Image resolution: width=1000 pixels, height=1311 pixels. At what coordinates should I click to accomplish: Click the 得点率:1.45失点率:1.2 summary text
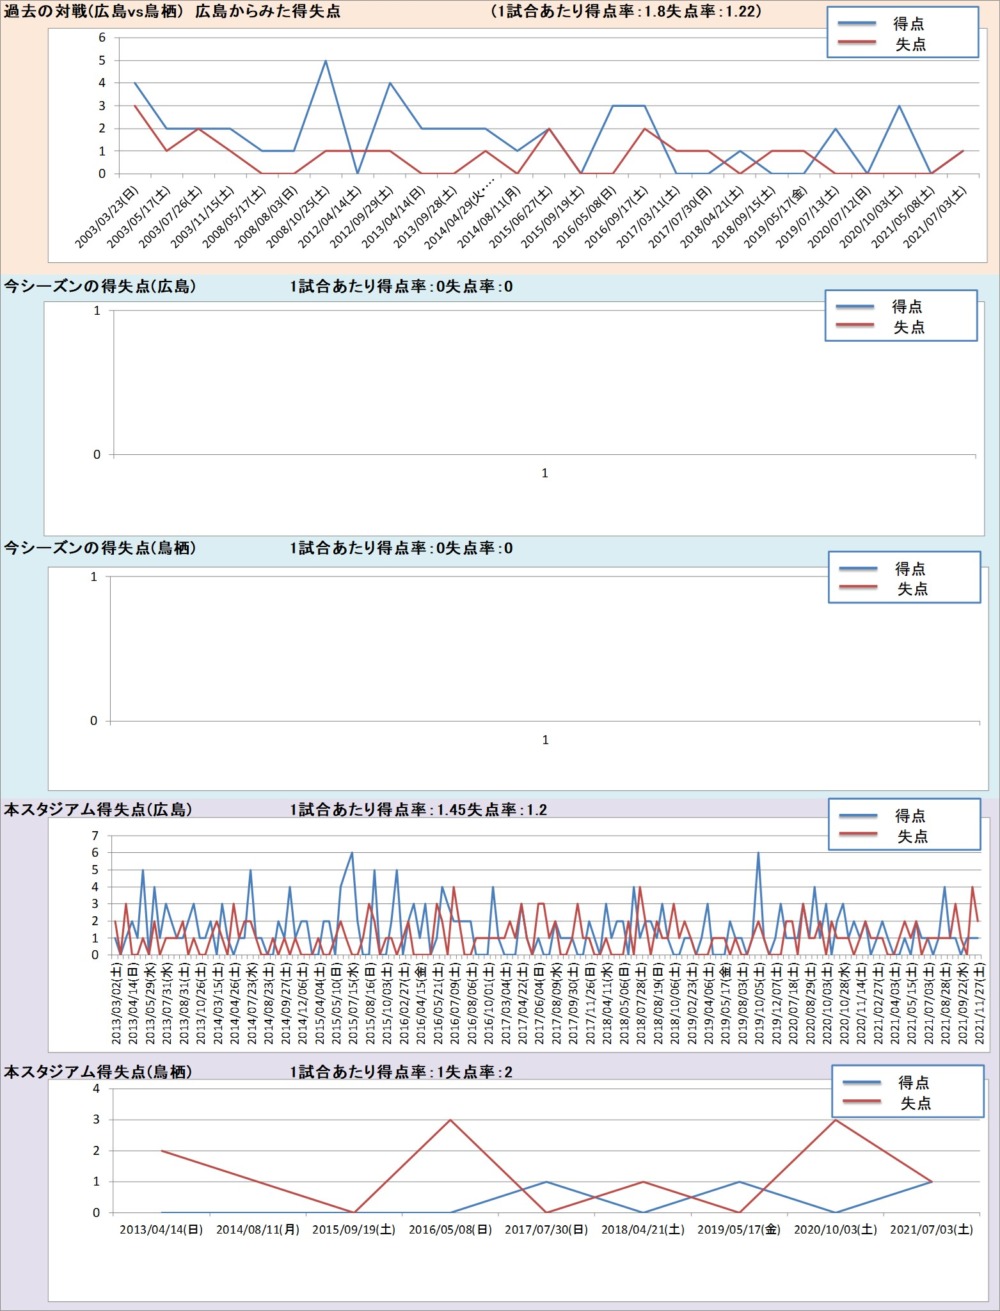[418, 810]
